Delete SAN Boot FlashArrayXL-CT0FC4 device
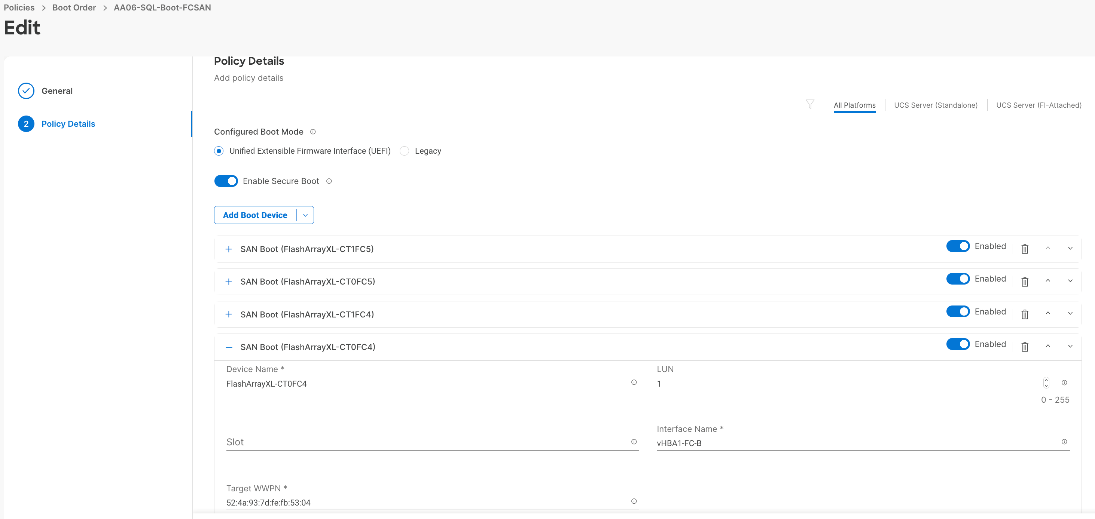Viewport: 1095px width, 519px height. coord(1024,346)
